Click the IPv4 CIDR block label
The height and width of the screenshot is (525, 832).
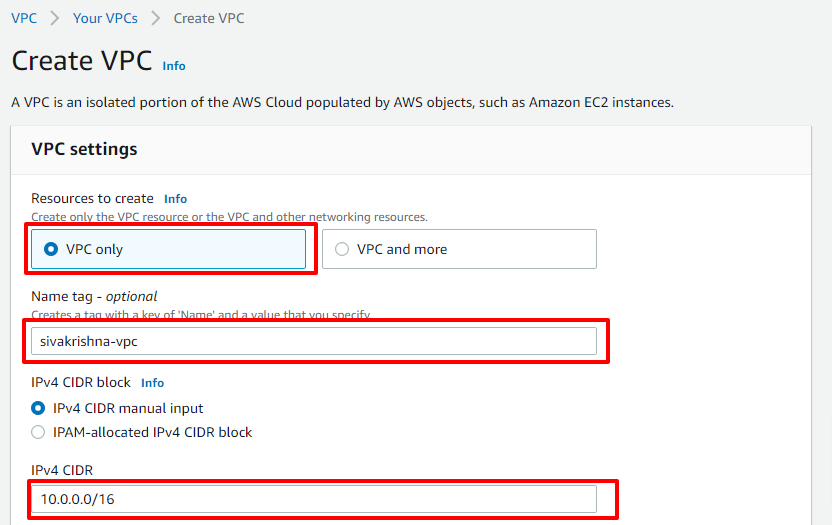click(x=81, y=383)
